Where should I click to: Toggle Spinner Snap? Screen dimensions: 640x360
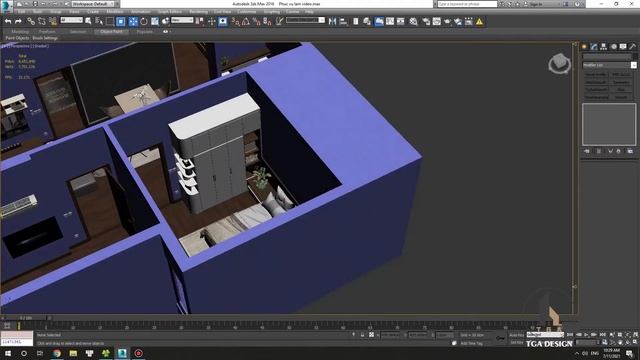[267, 21]
